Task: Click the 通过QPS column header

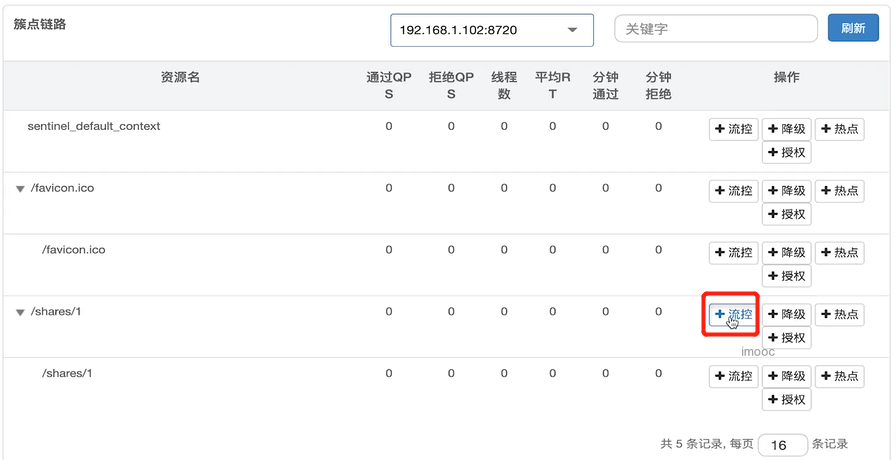Action: click(x=389, y=85)
